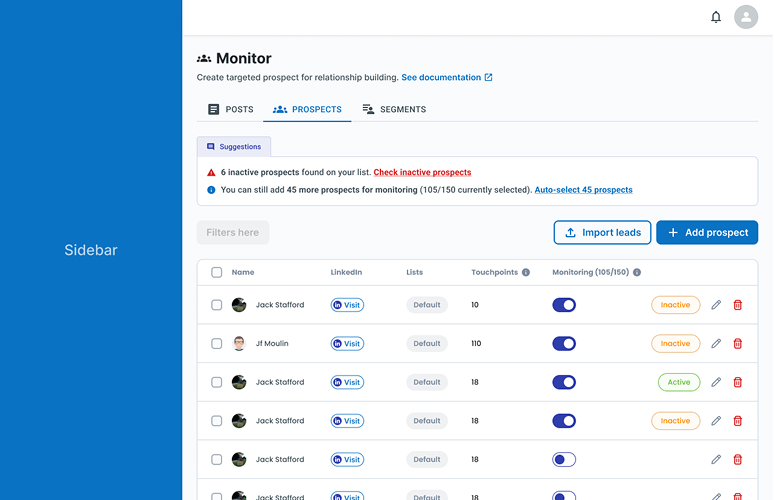Click the blue info icon beside the 45 more prospects message
The width and height of the screenshot is (774, 500).
point(211,190)
